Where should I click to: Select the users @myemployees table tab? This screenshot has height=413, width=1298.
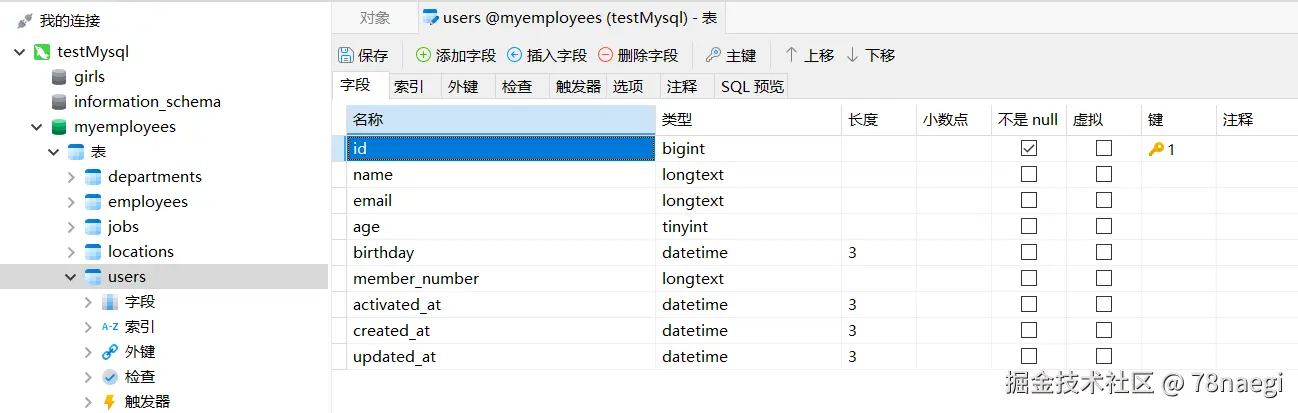[x=570, y=18]
